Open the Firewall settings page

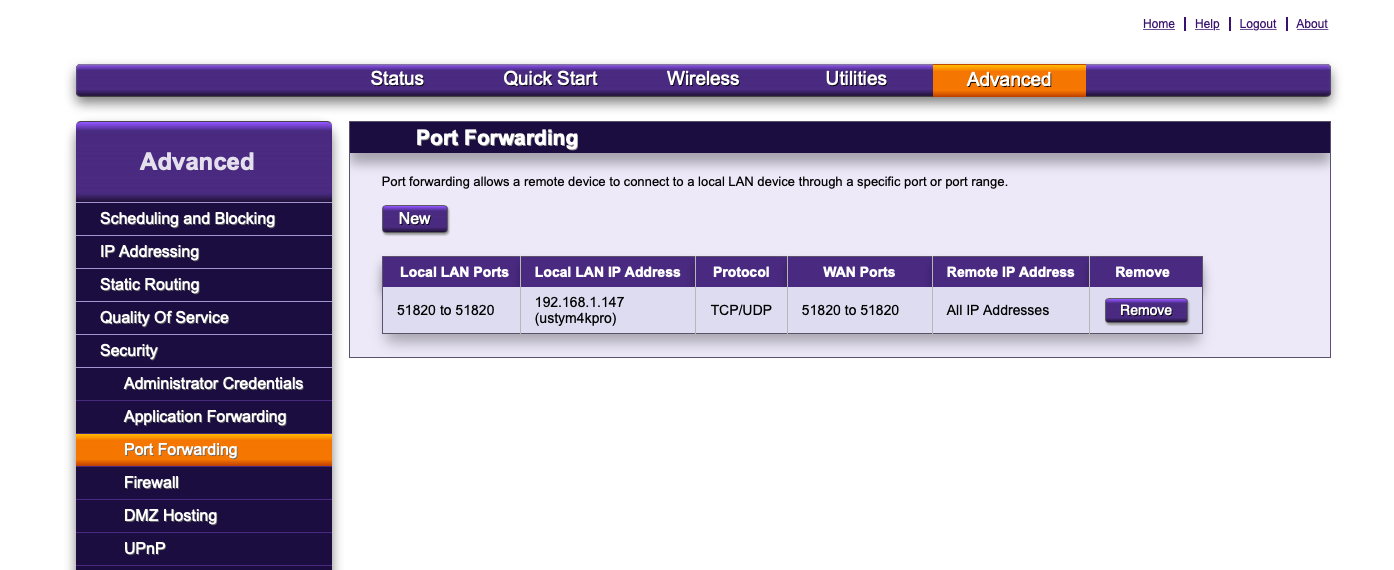(151, 483)
